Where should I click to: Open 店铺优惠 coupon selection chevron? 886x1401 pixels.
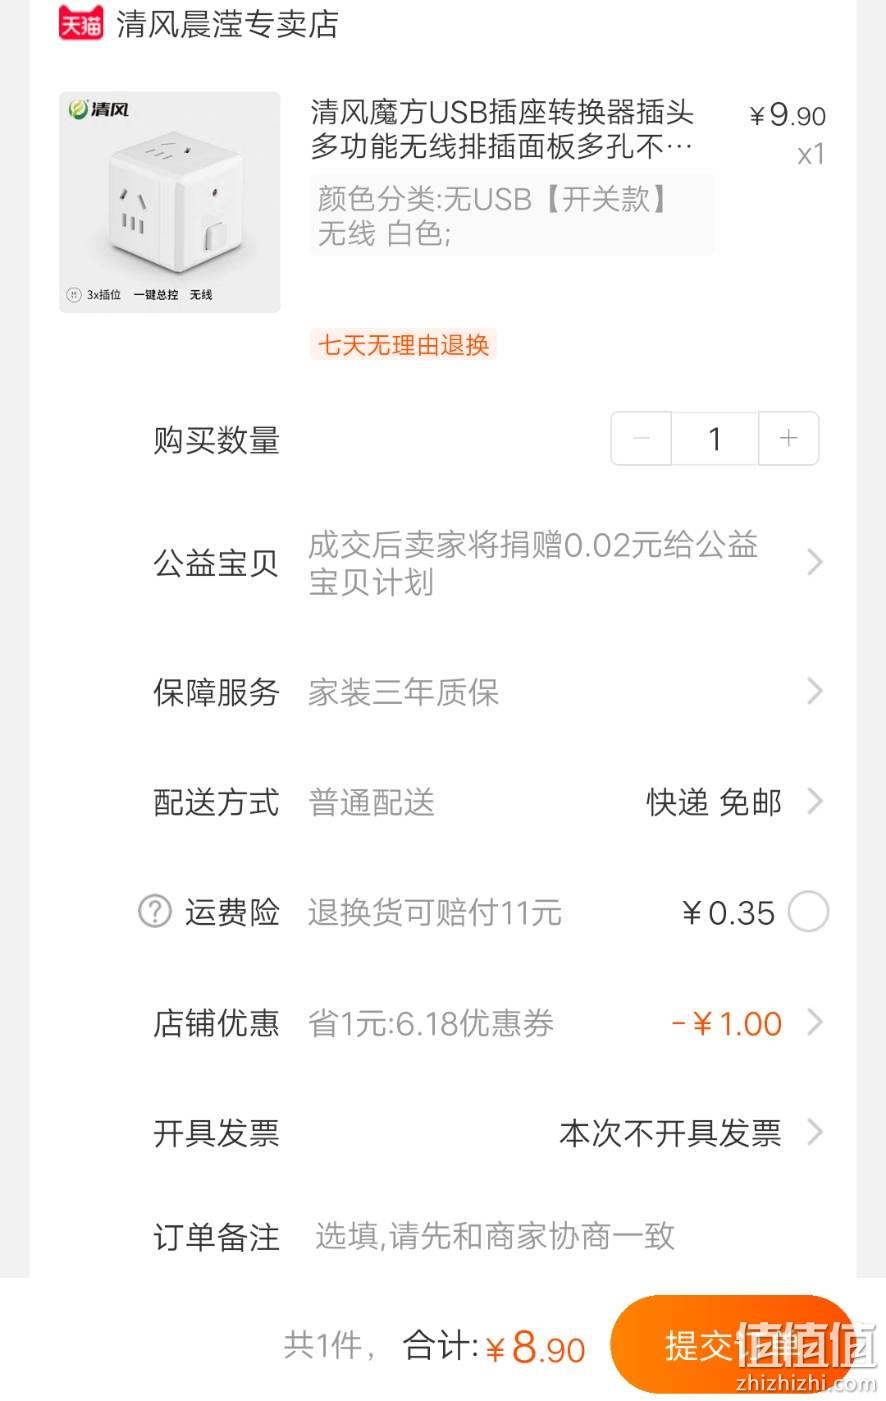click(x=814, y=1023)
